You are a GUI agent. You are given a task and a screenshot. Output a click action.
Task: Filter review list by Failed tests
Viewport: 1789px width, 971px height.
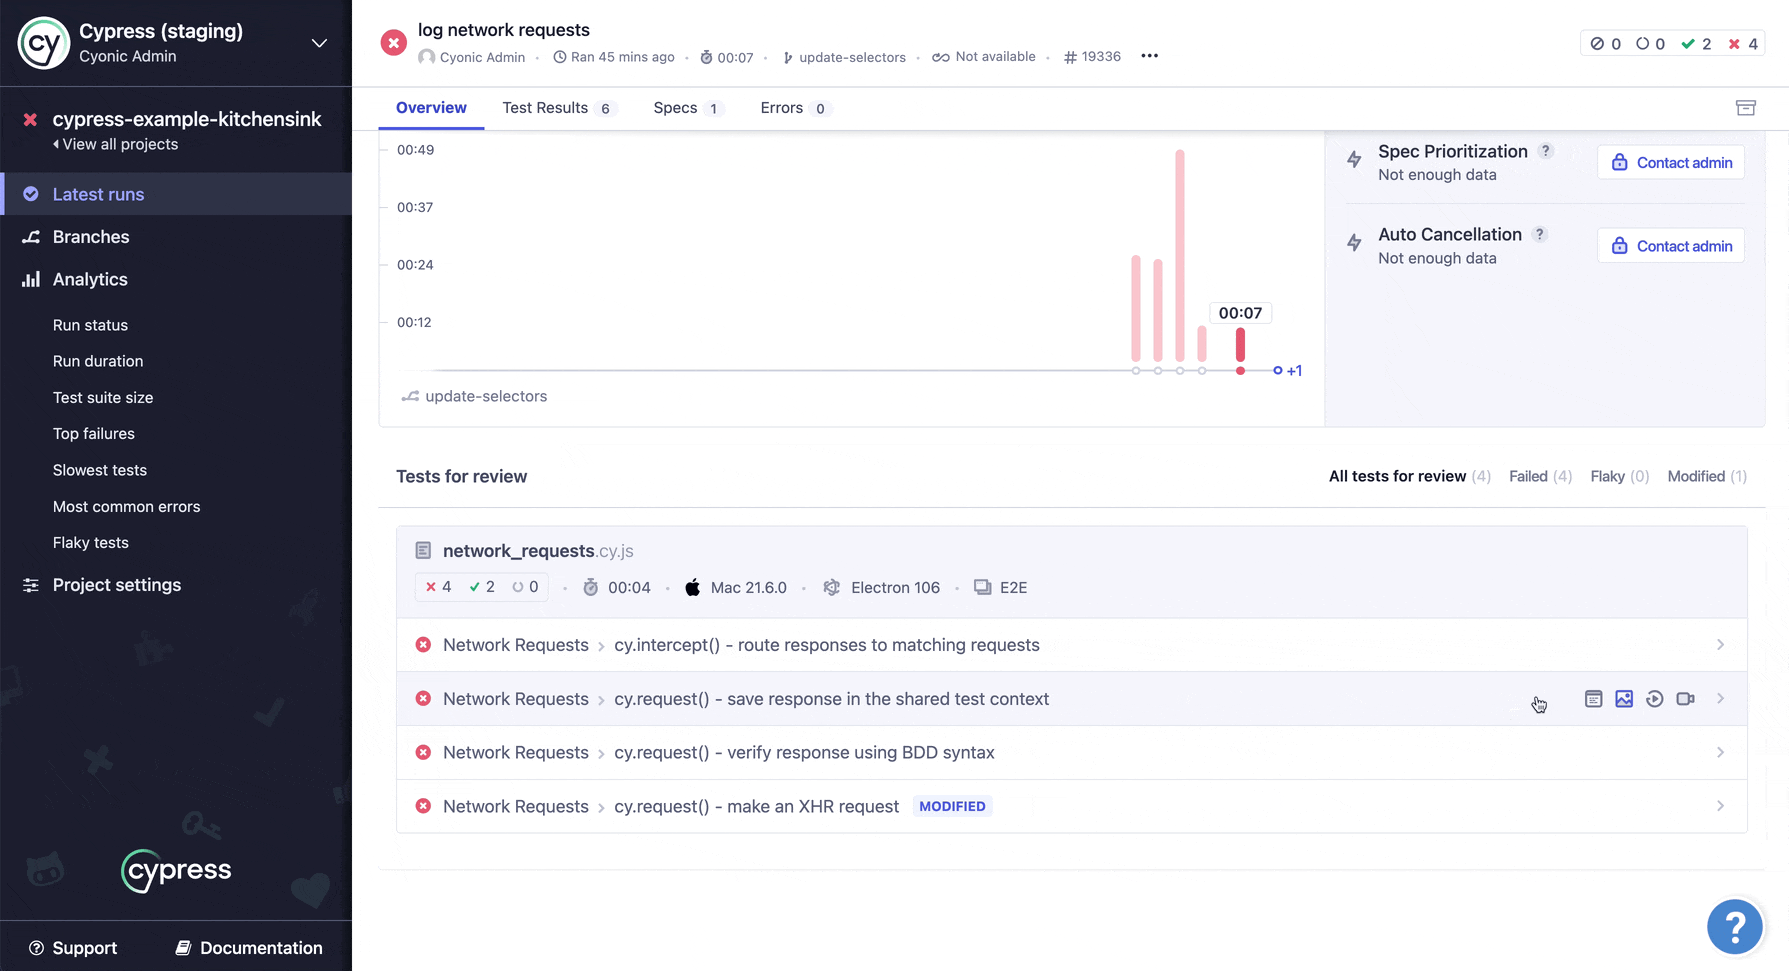click(1539, 476)
